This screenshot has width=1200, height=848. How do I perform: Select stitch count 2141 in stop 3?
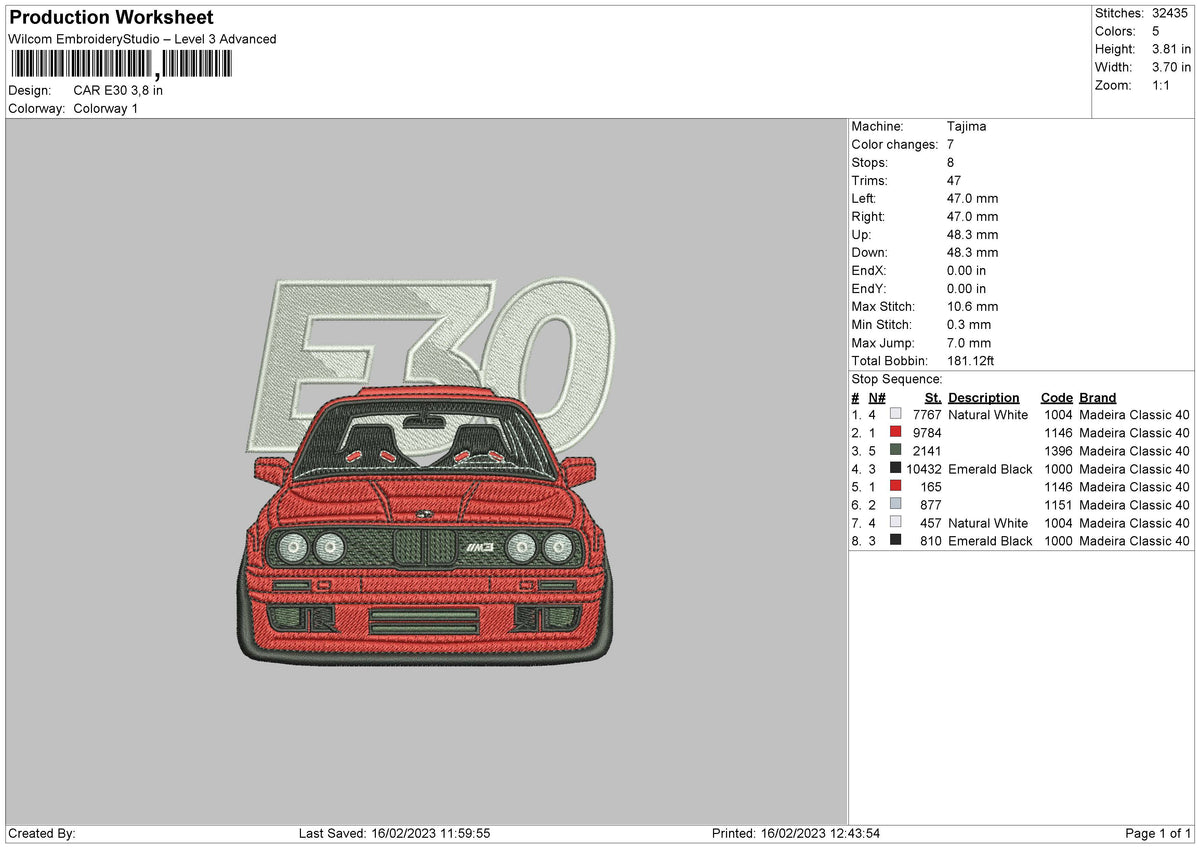point(927,451)
